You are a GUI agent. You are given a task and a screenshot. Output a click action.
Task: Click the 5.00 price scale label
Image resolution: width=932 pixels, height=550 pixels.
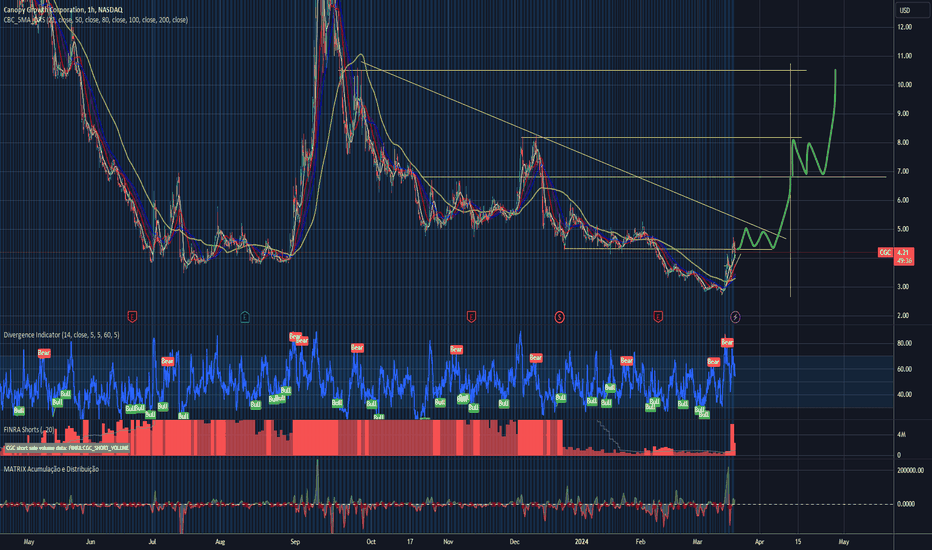pos(903,229)
